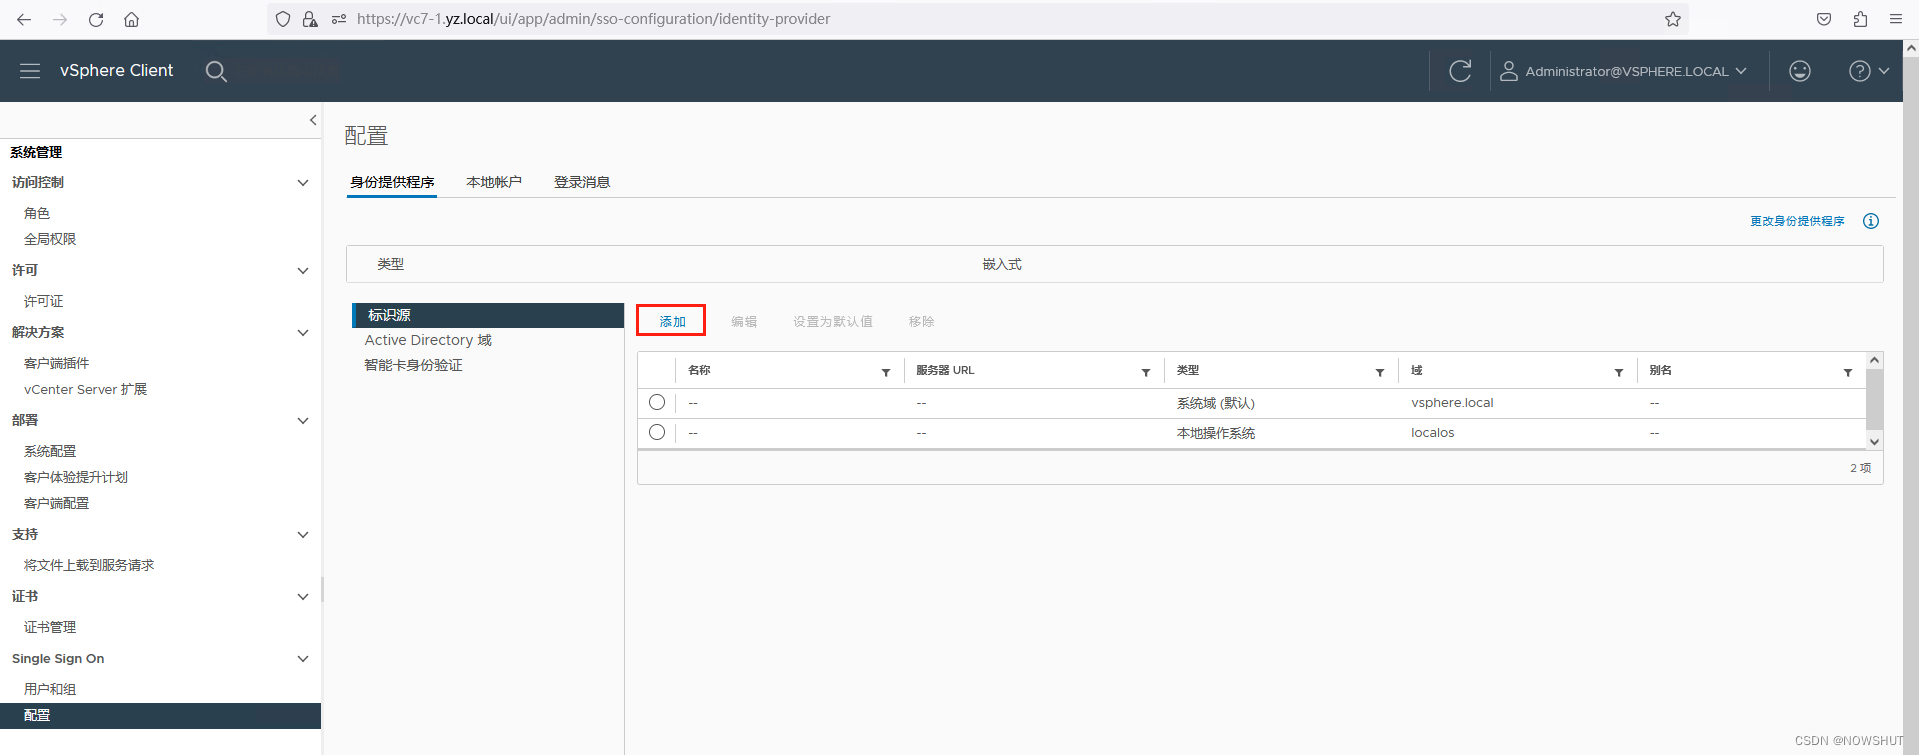Switch to the 本地帐户 tab
Image resolution: width=1919 pixels, height=755 pixels.
[x=494, y=182]
